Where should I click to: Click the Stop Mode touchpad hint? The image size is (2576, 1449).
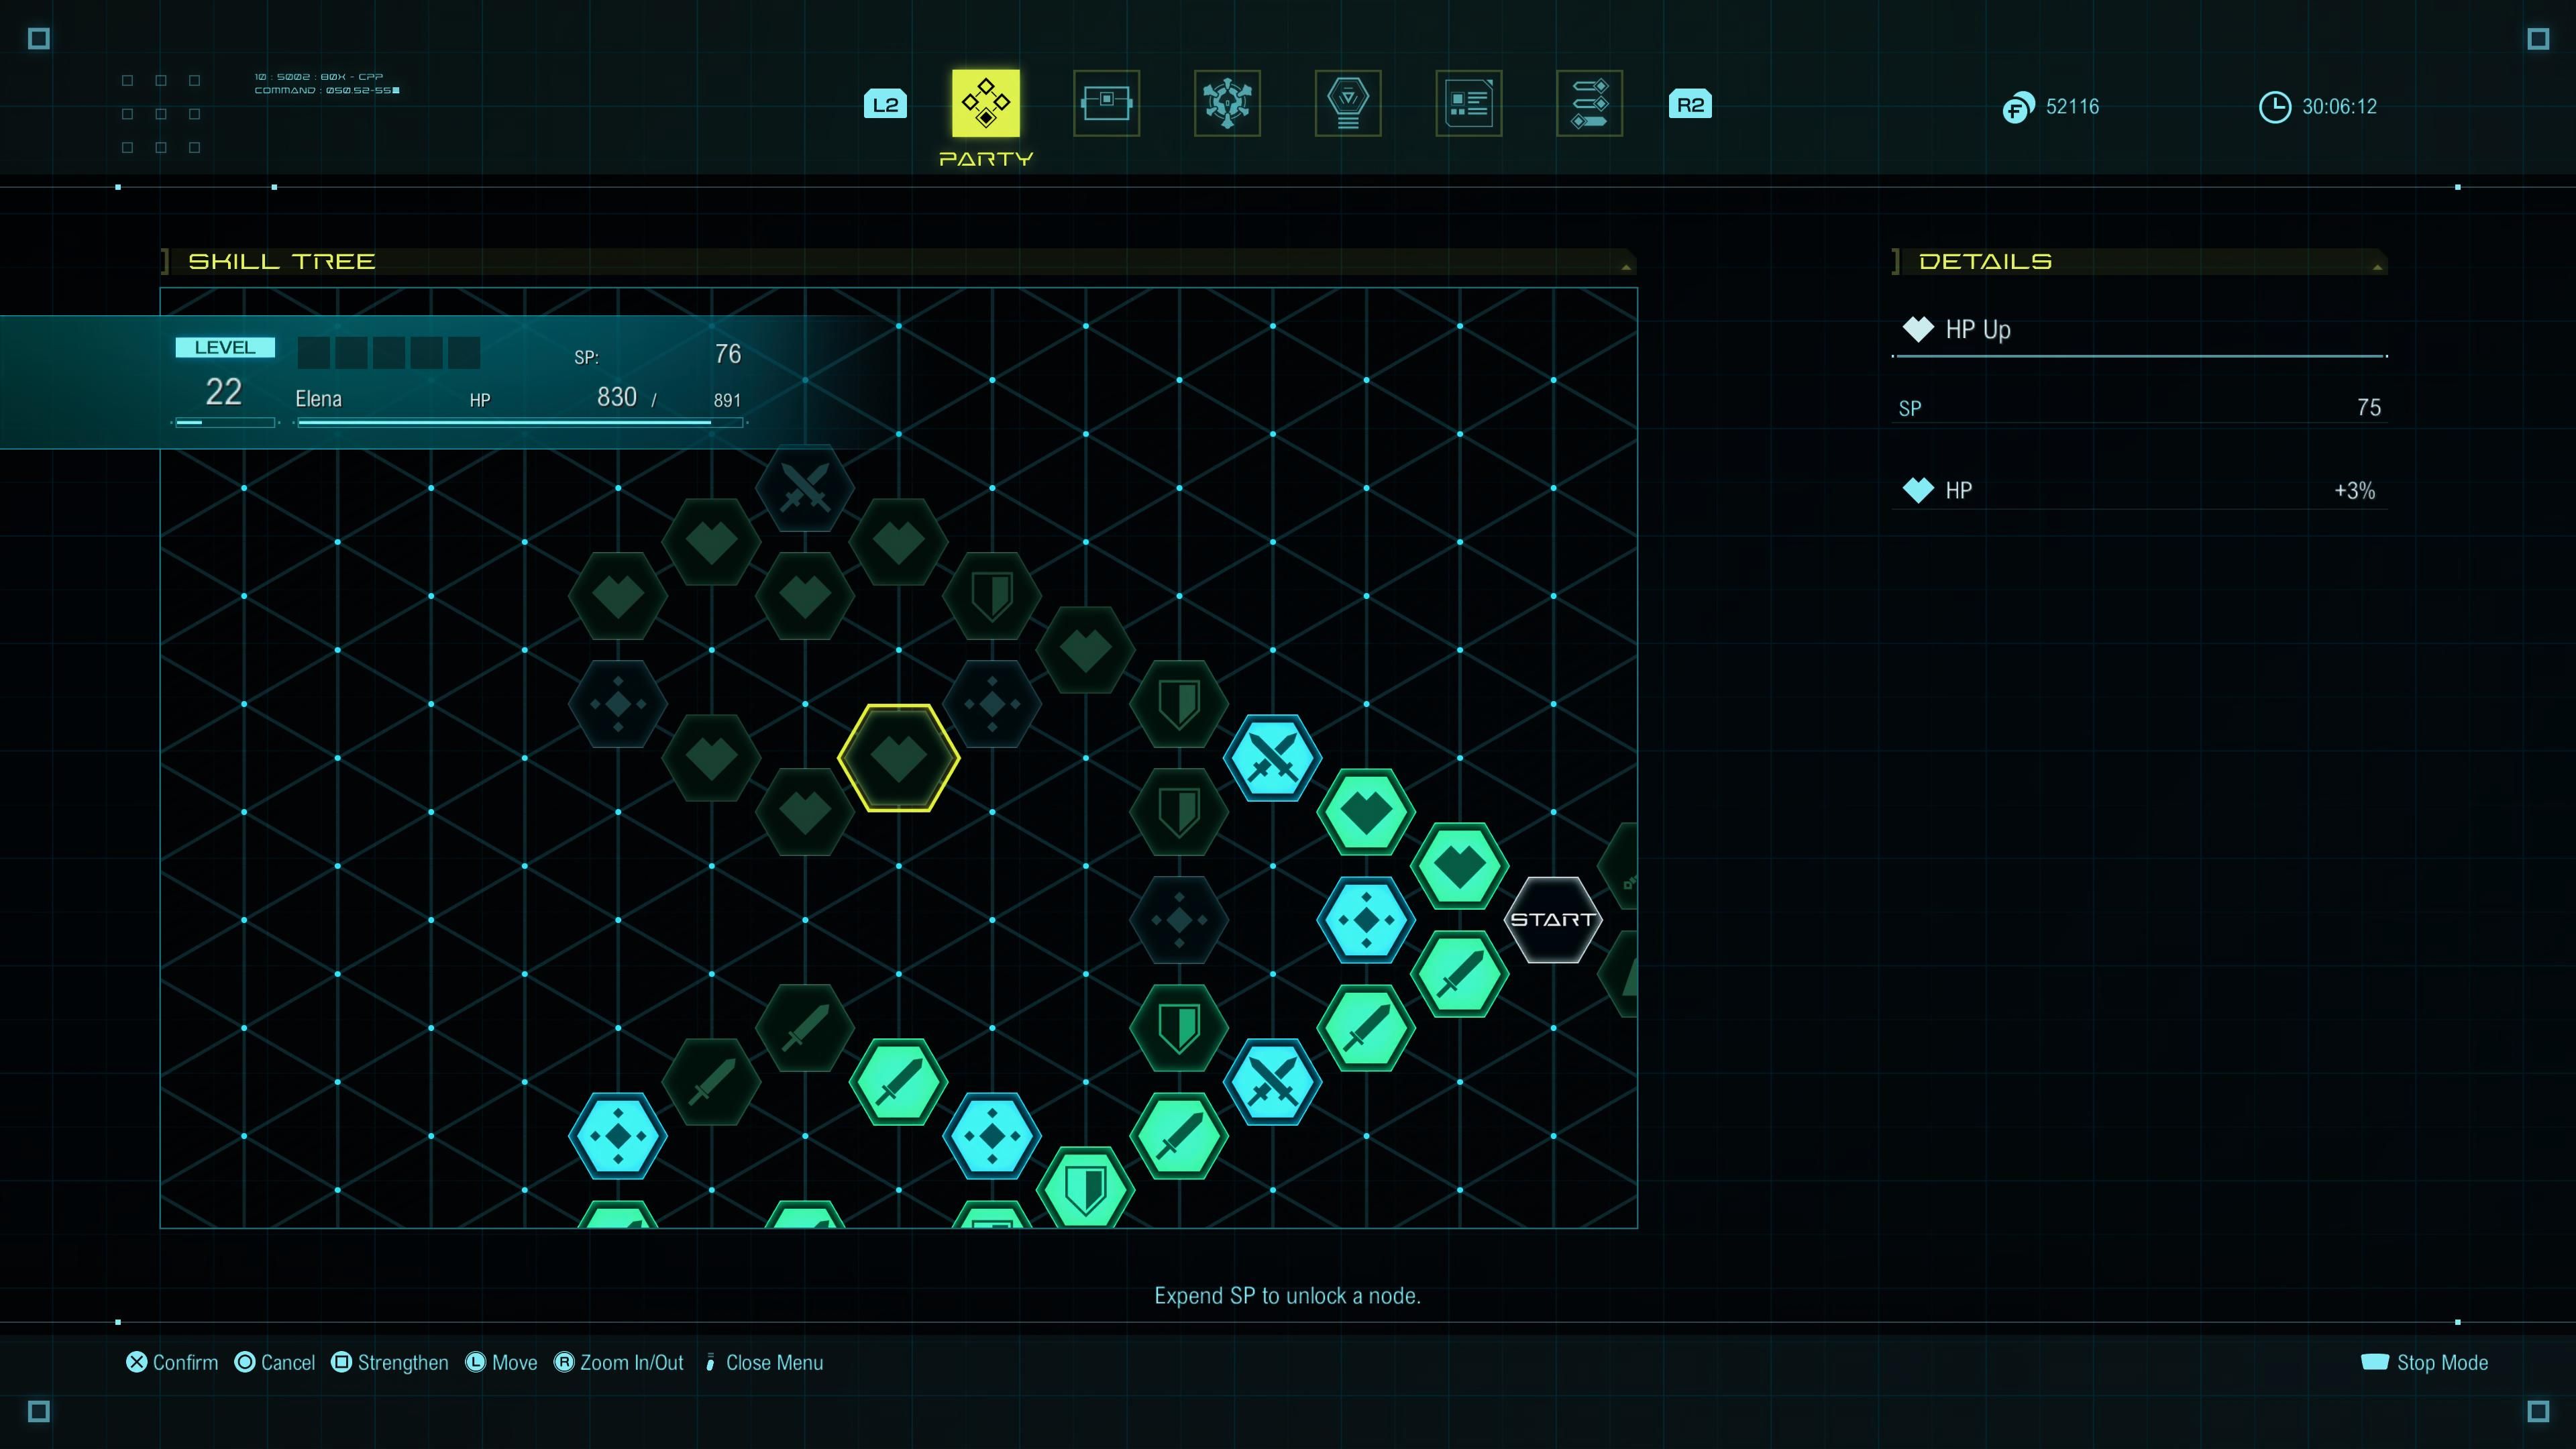coord(2424,1362)
